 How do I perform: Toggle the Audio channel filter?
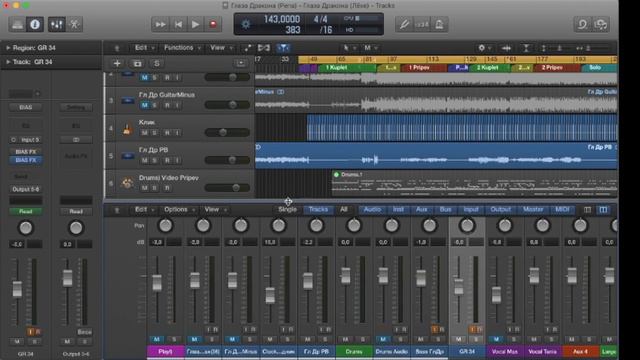click(x=372, y=210)
